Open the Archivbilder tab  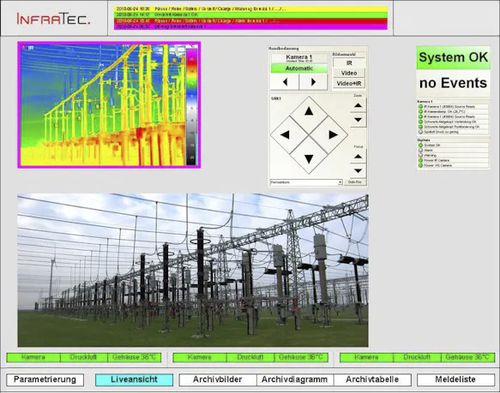click(x=217, y=380)
